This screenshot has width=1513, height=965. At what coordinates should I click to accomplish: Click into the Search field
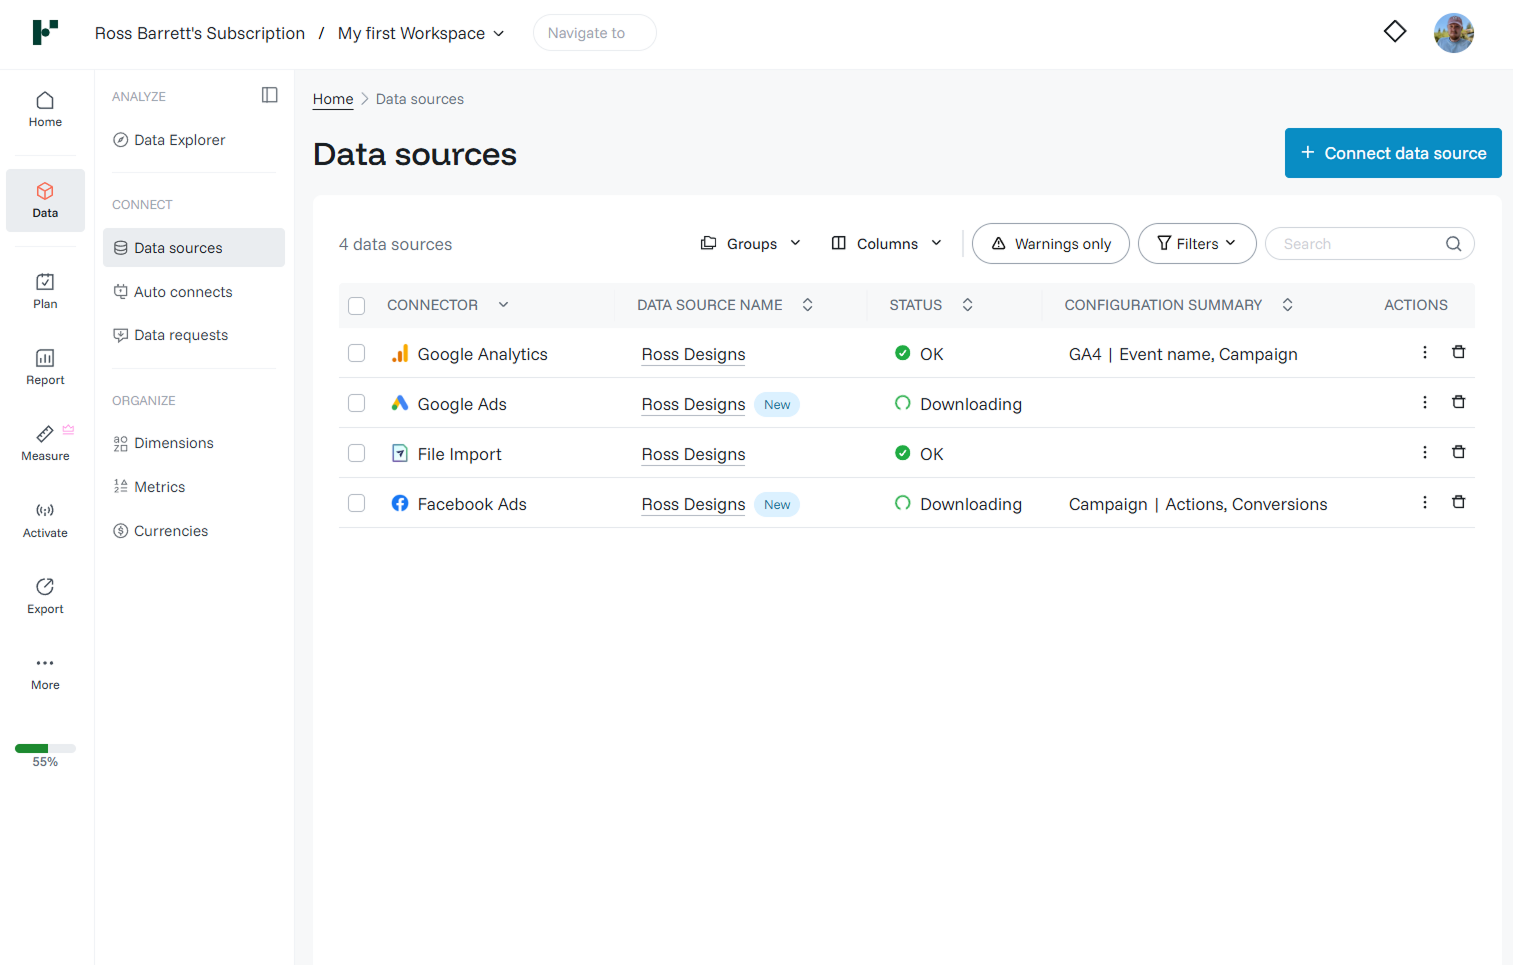[1369, 244]
